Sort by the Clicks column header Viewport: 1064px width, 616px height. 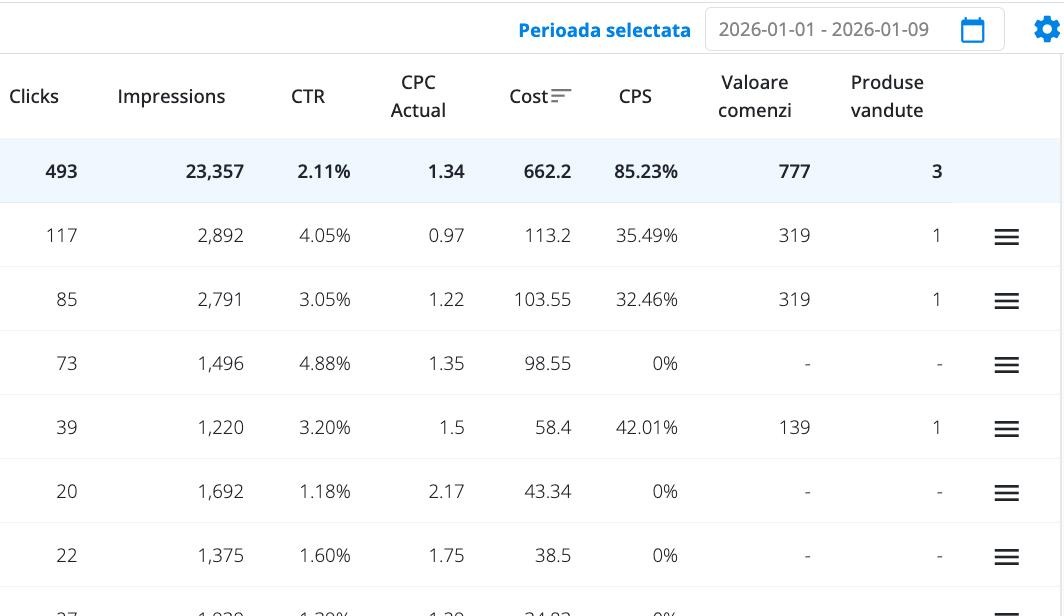click(34, 97)
